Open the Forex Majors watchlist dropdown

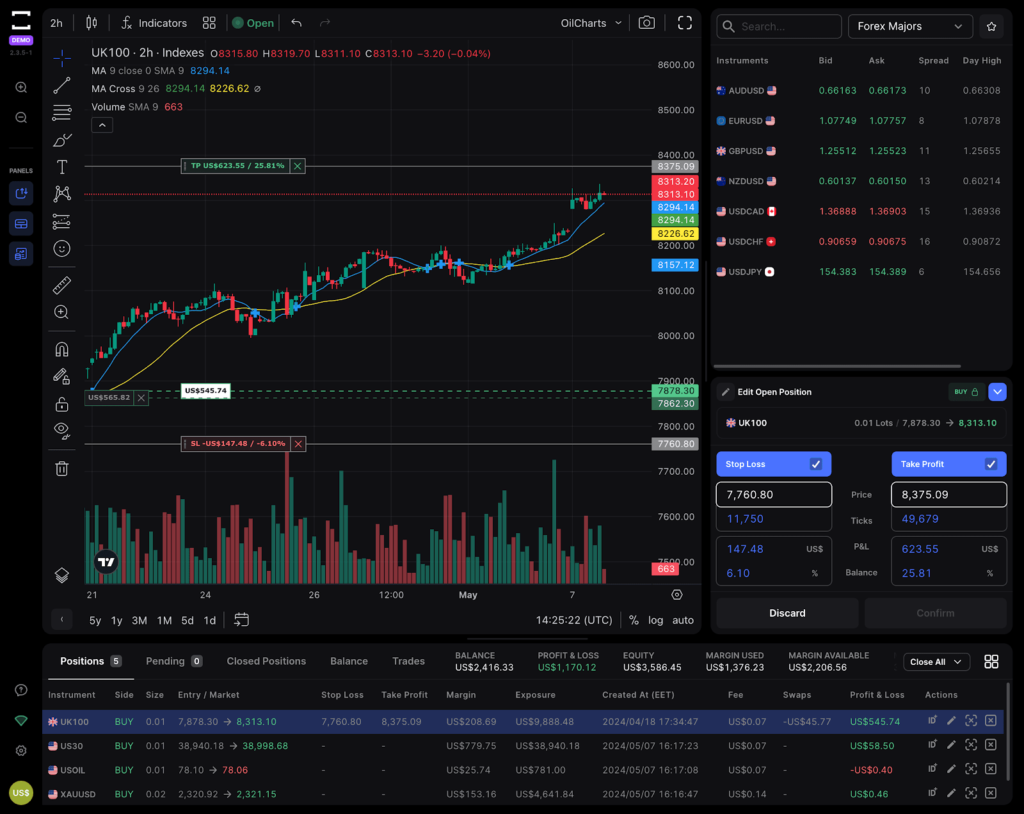tap(909, 27)
